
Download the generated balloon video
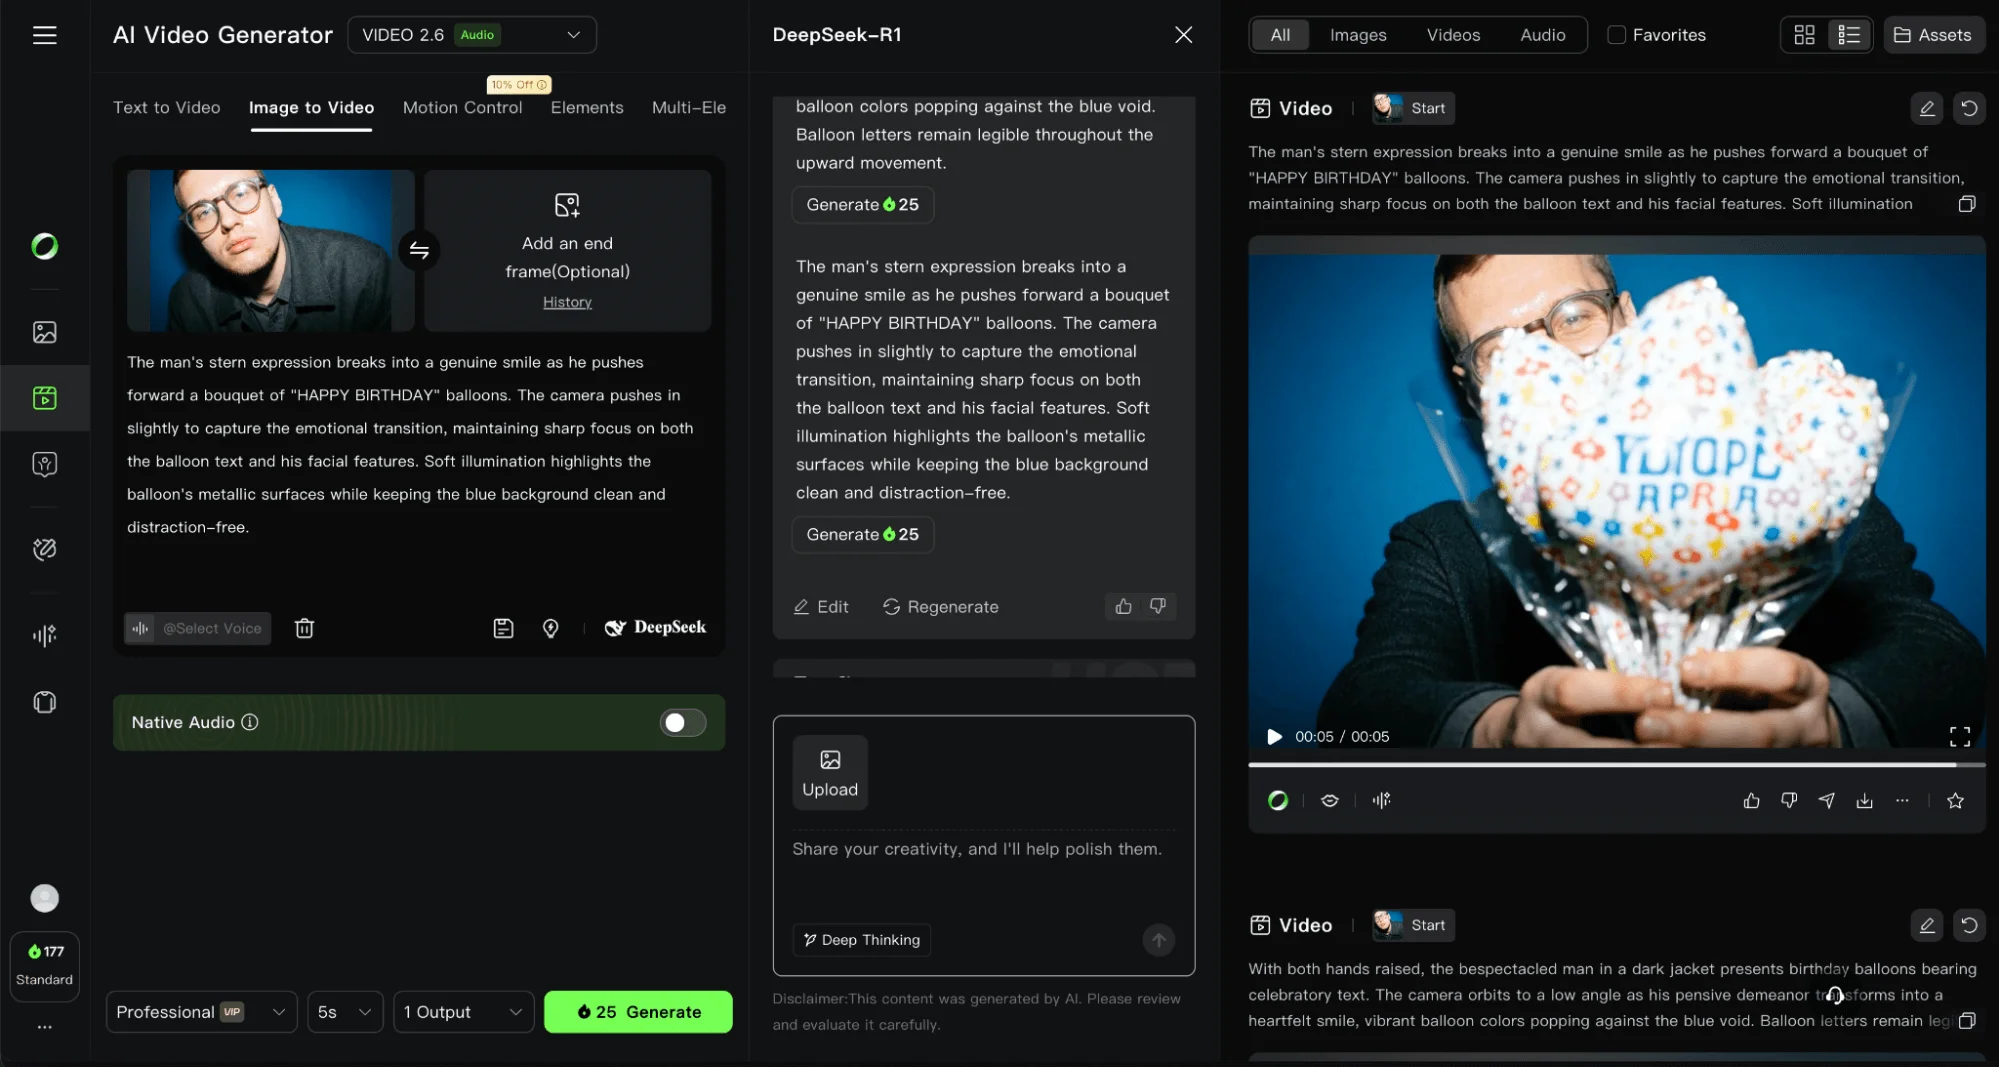point(1864,800)
